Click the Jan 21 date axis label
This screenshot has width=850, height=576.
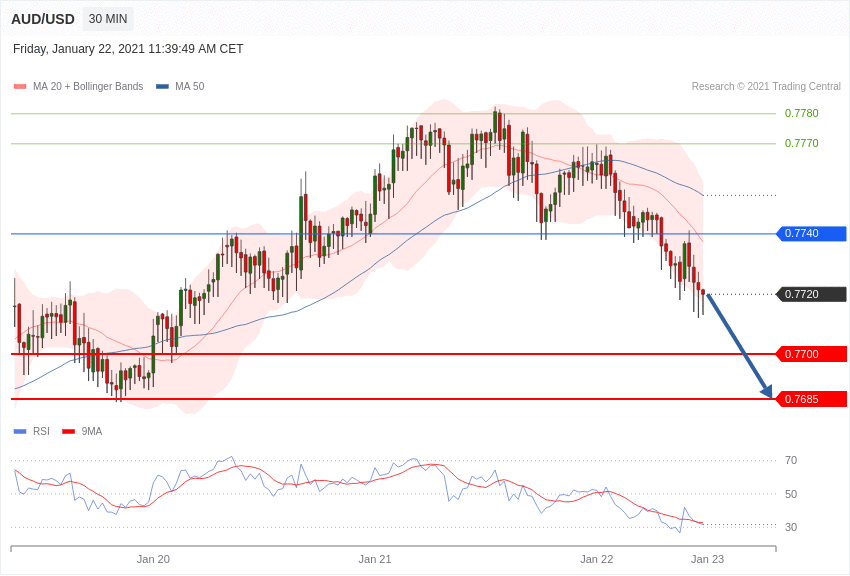point(375,559)
